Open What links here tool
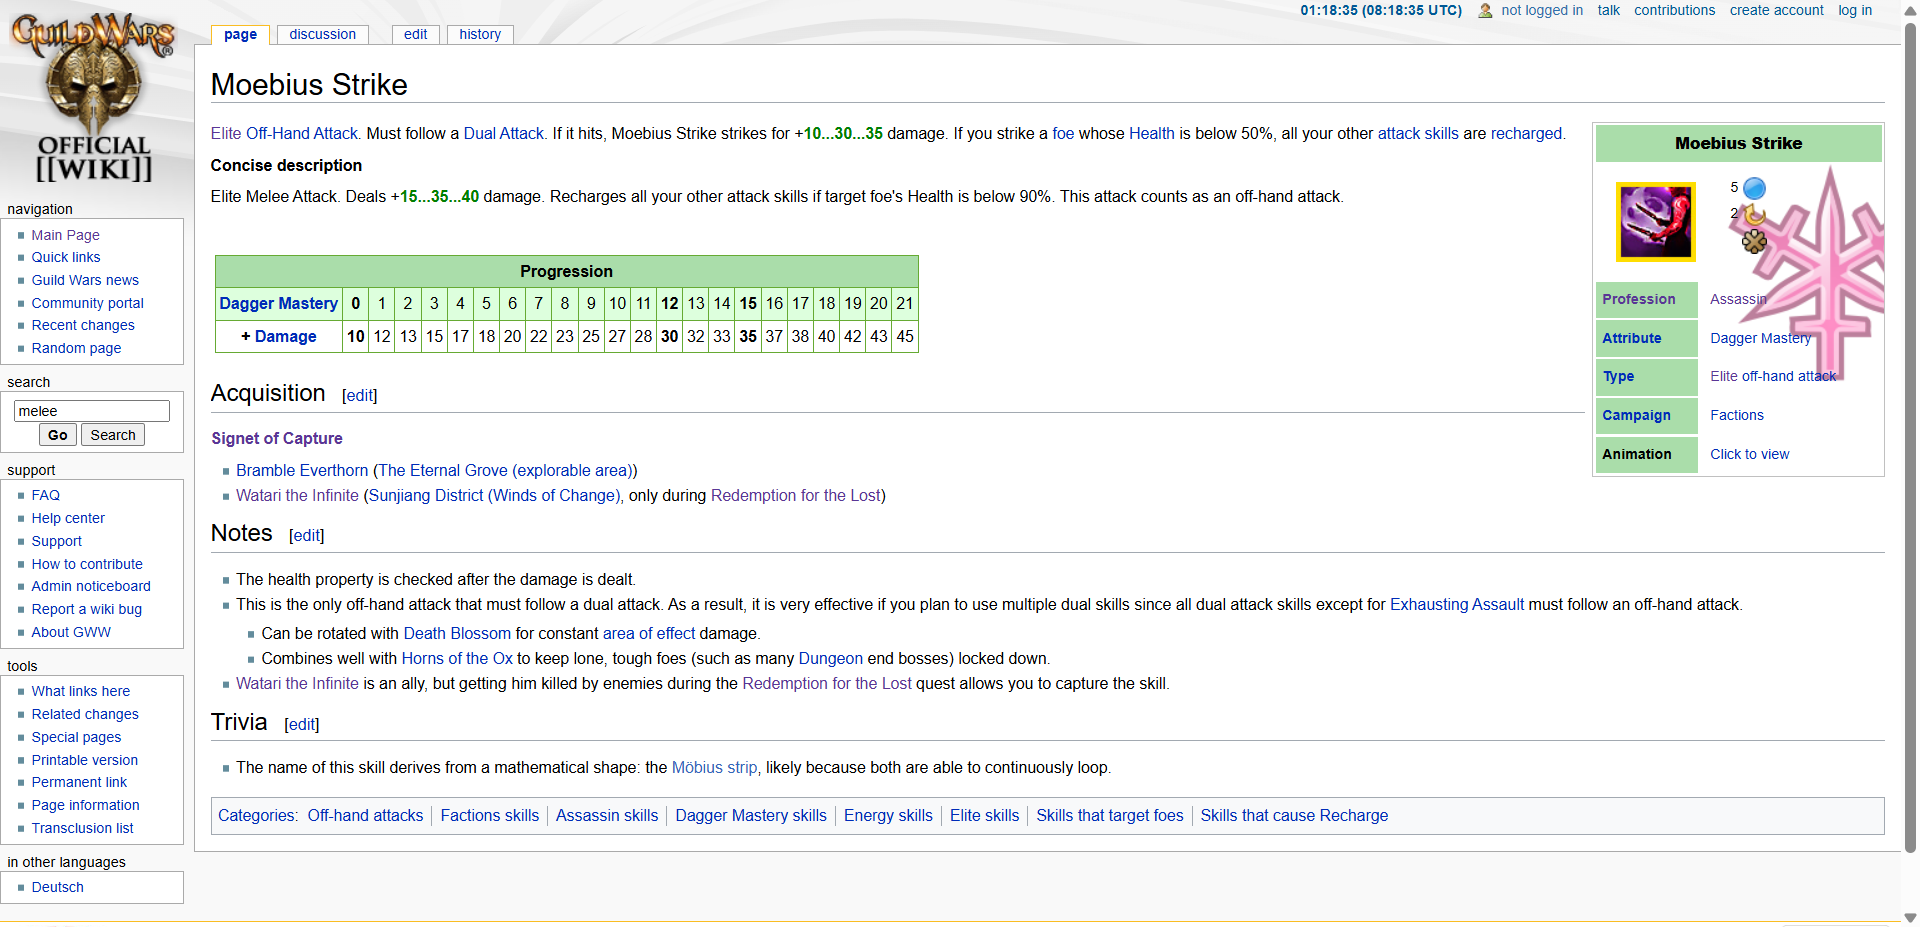The width and height of the screenshot is (1920, 927). [x=80, y=691]
